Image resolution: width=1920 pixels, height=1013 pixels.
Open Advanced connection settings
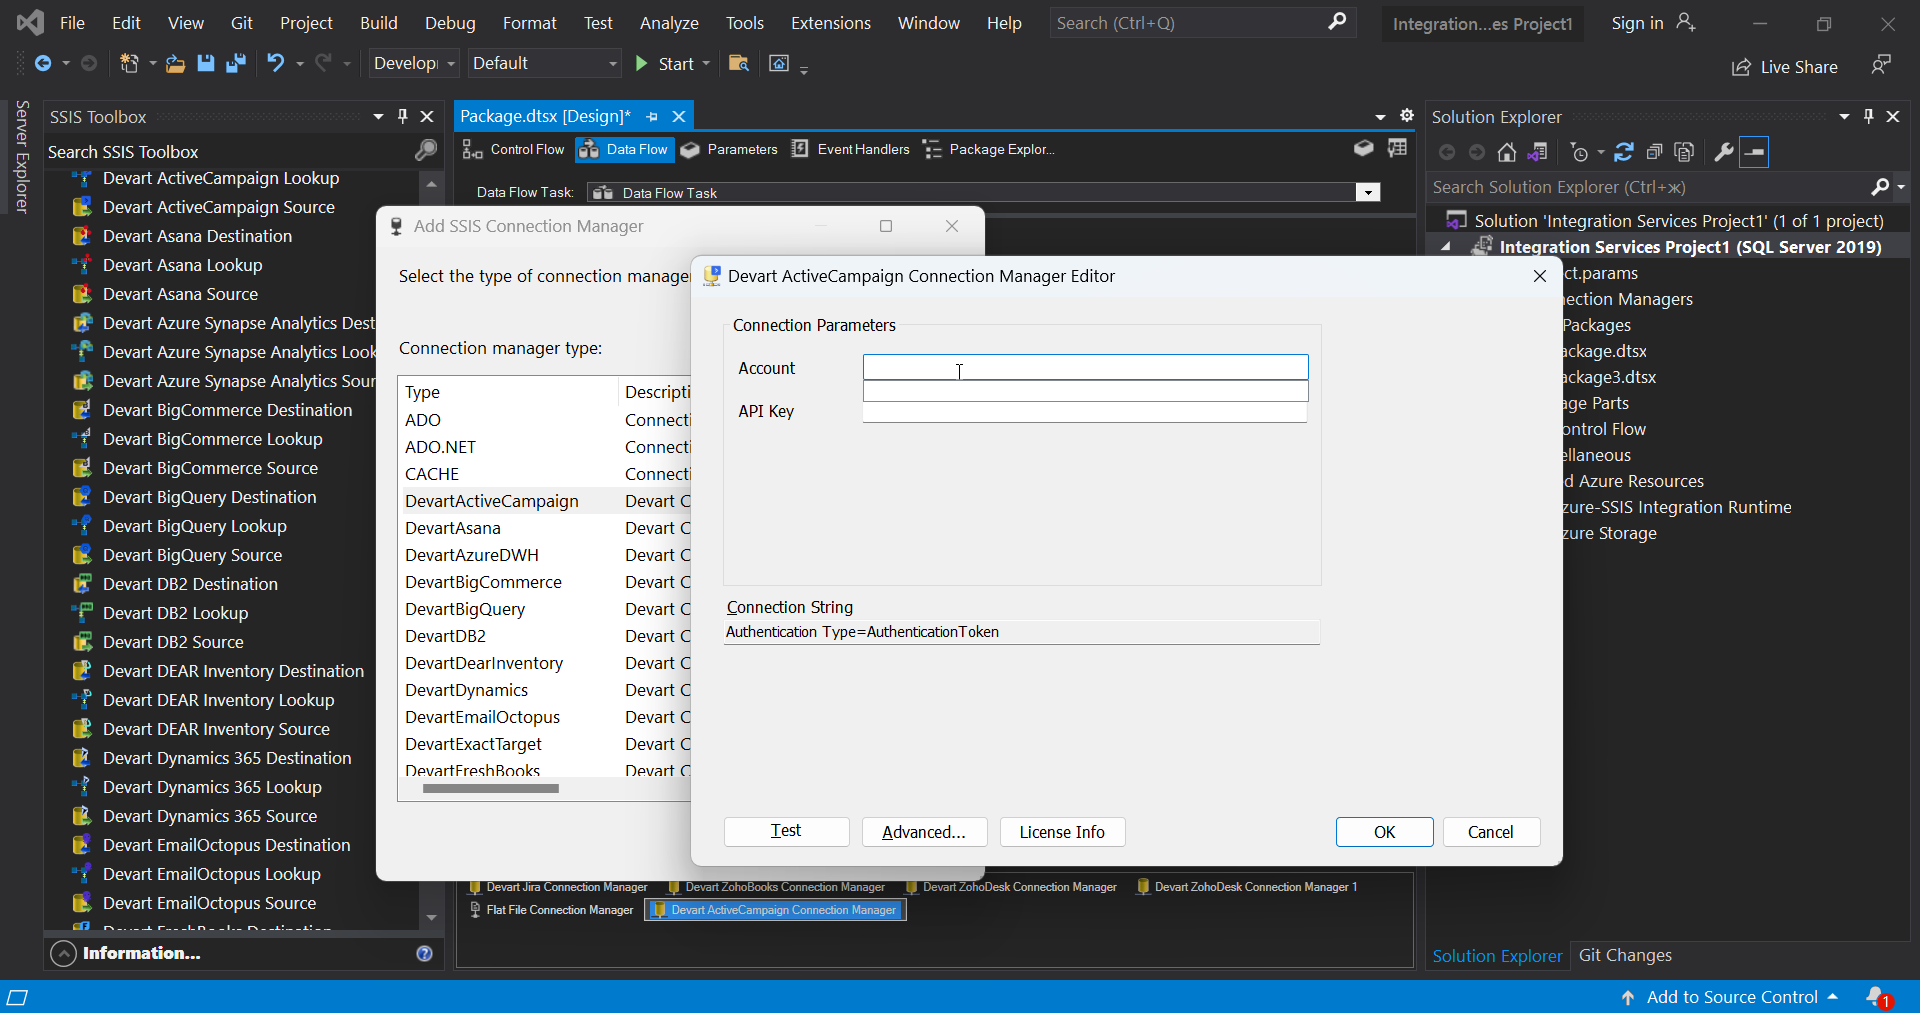pyautogui.click(x=923, y=831)
